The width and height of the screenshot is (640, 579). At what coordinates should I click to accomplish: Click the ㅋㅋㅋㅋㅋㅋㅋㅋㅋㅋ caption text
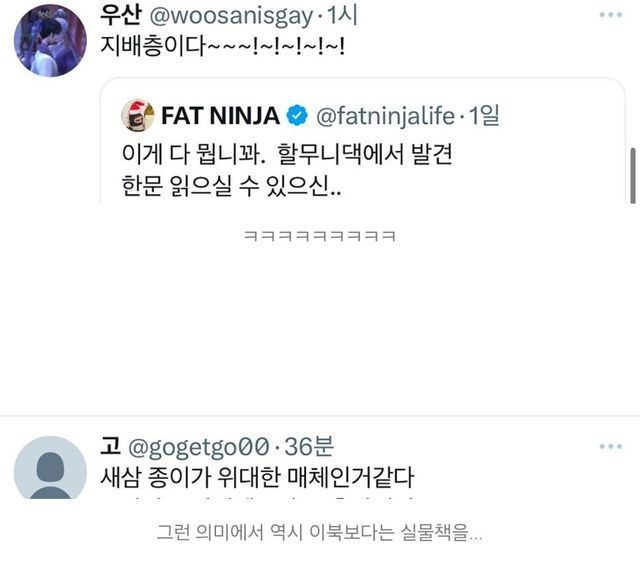pyautogui.click(x=320, y=237)
